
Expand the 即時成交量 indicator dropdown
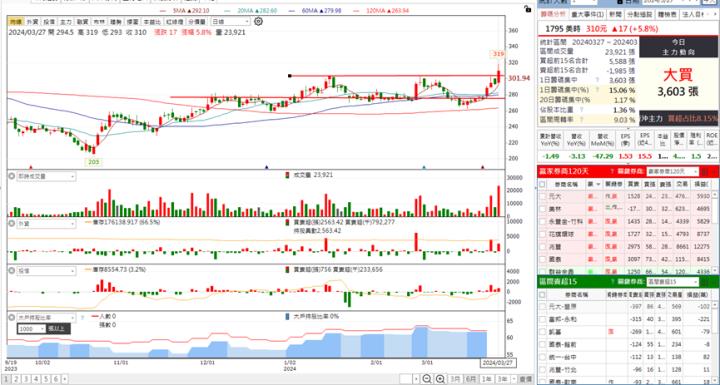(46, 176)
